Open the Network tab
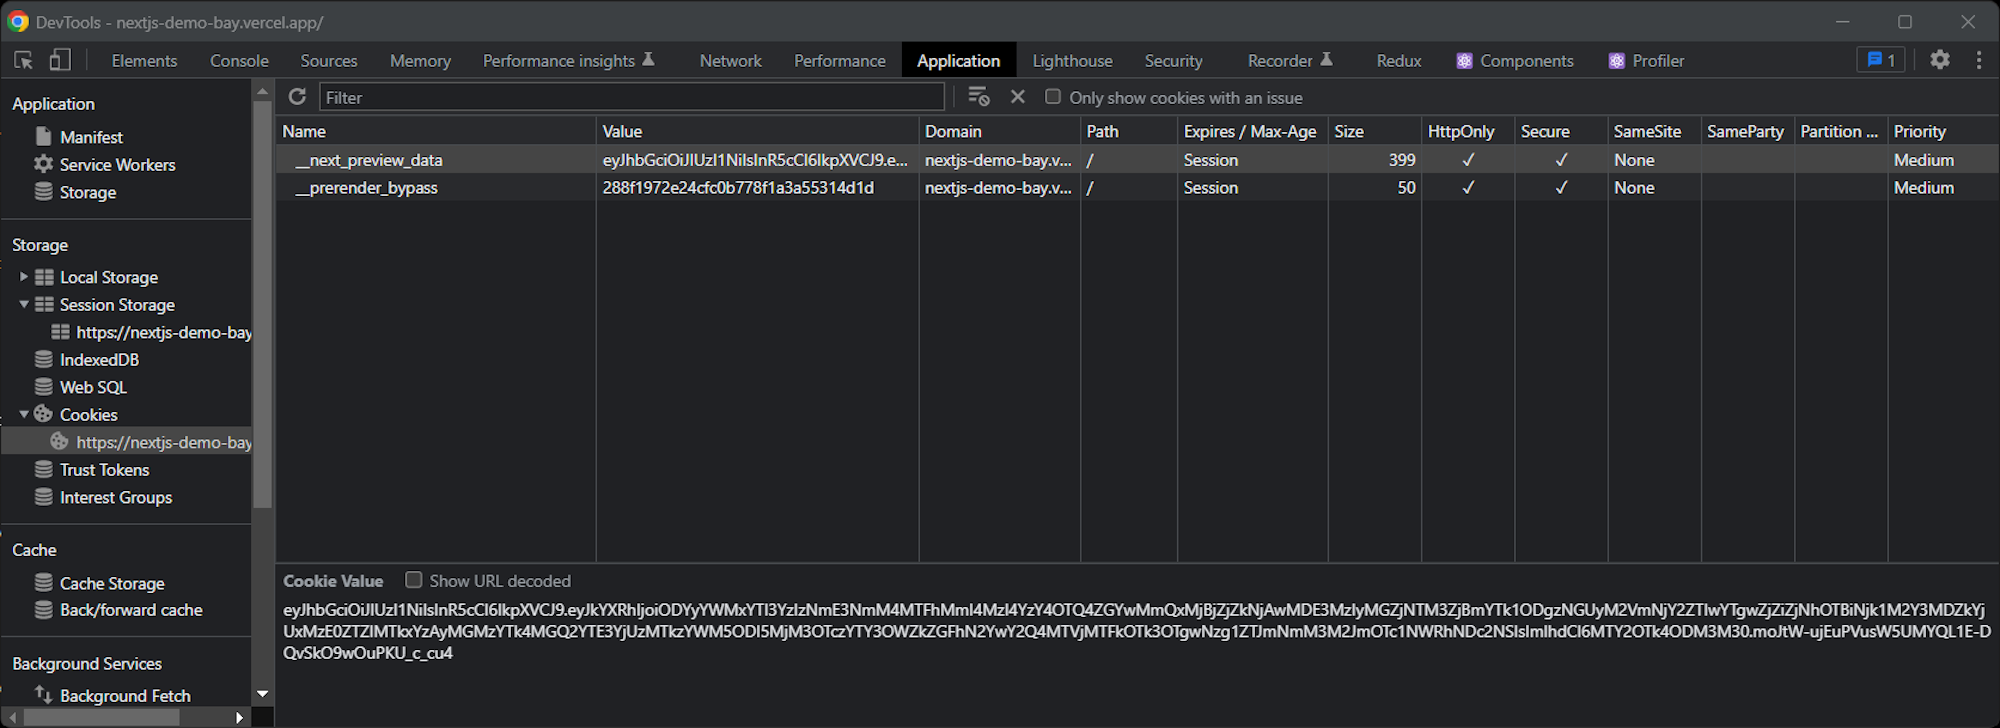Viewport: 2000px width, 728px height. (731, 61)
